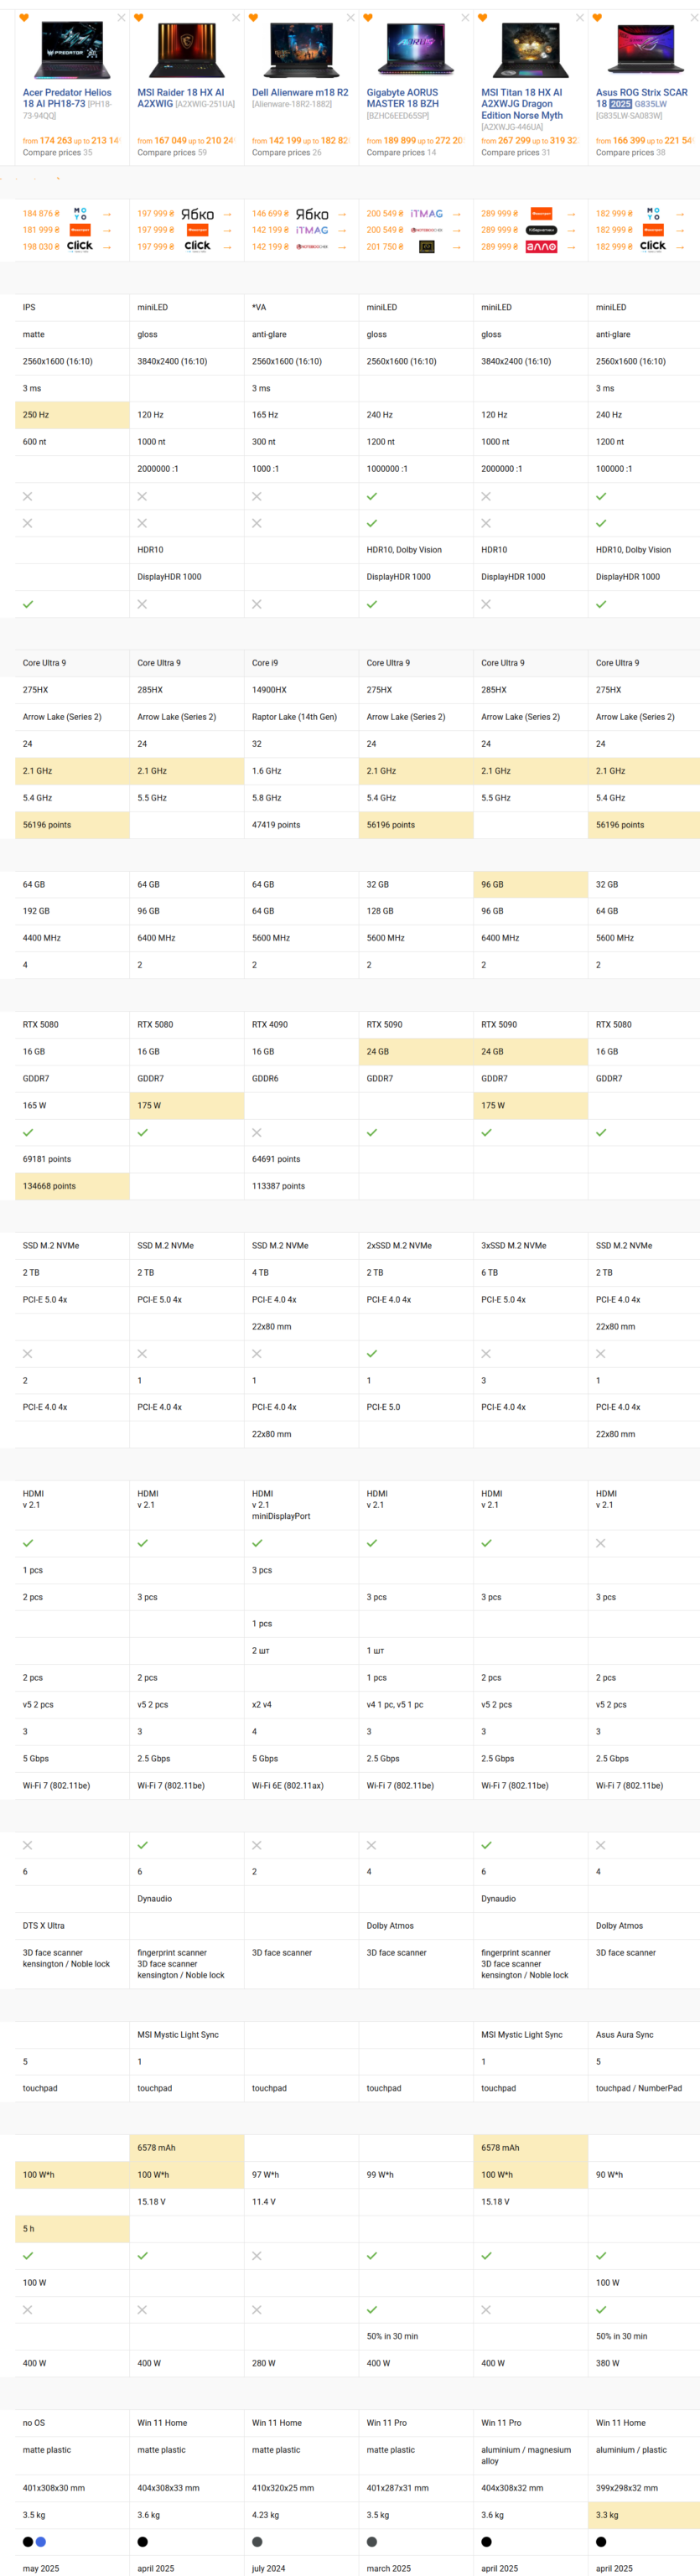This screenshot has width=700, height=2576.
Task: Remove MSI Raider 18 HX from comparison
Action: click(x=236, y=18)
